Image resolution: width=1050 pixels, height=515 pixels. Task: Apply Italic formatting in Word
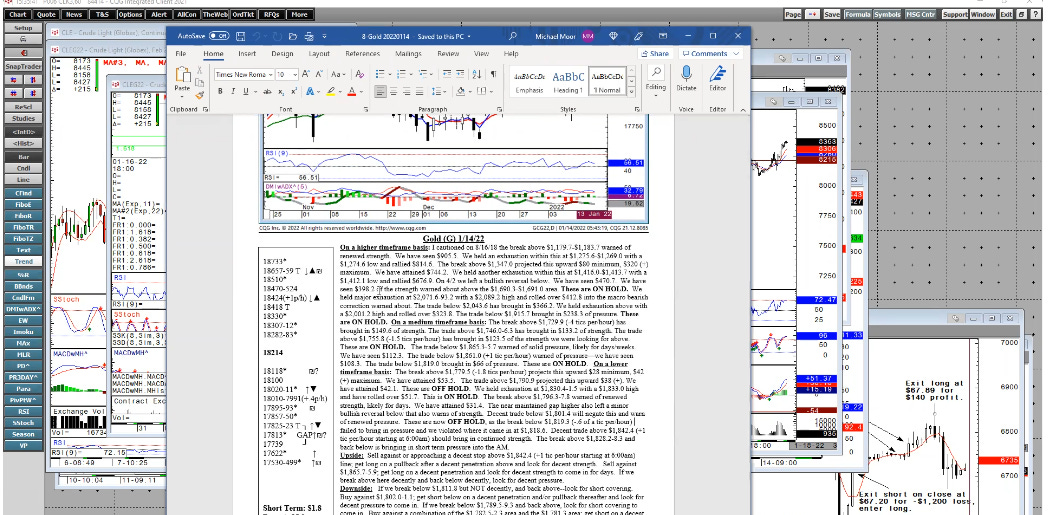click(x=233, y=92)
